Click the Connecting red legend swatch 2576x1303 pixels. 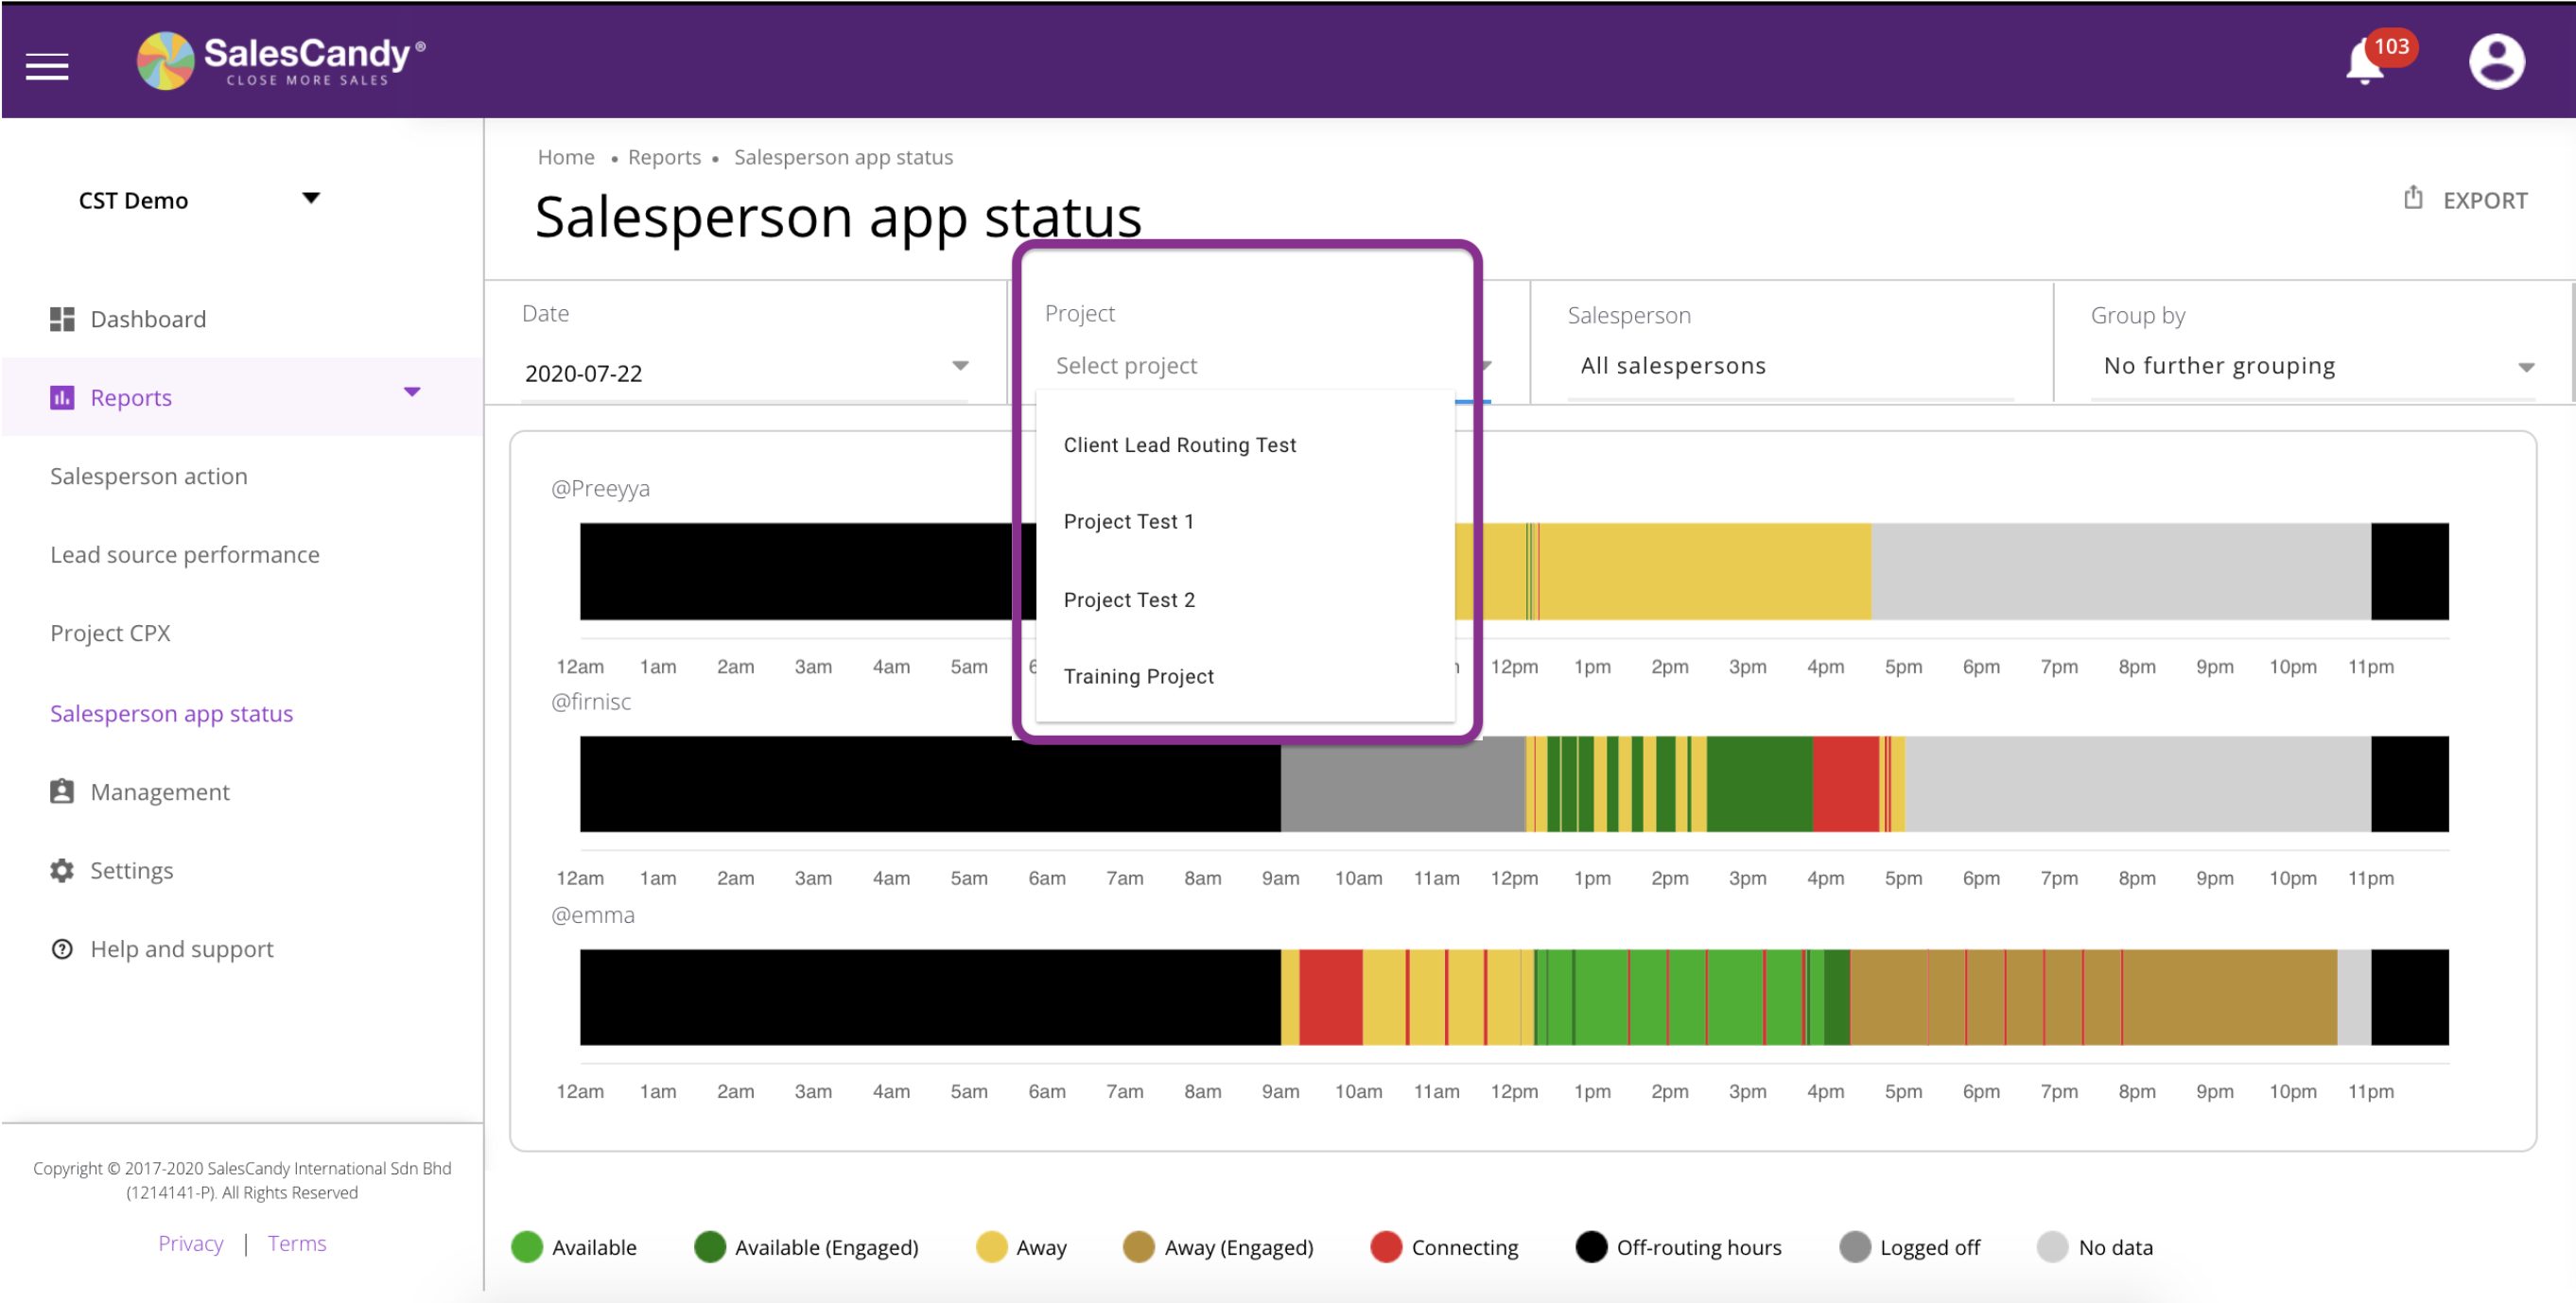1385,1247
